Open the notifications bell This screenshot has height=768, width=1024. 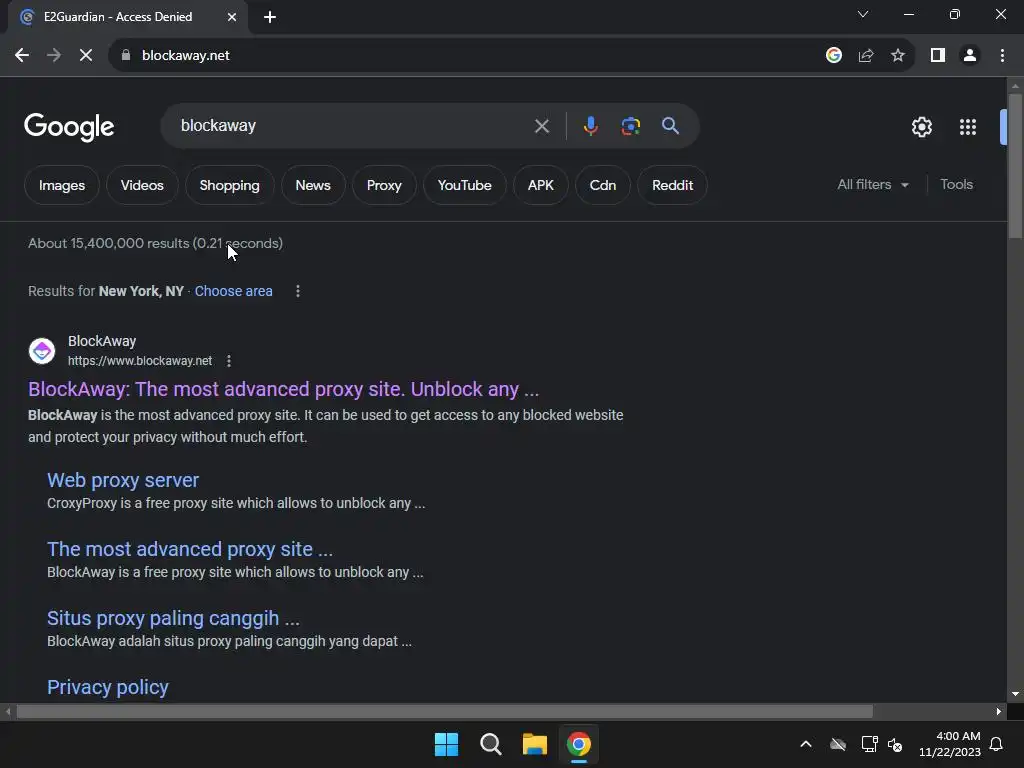(996, 744)
